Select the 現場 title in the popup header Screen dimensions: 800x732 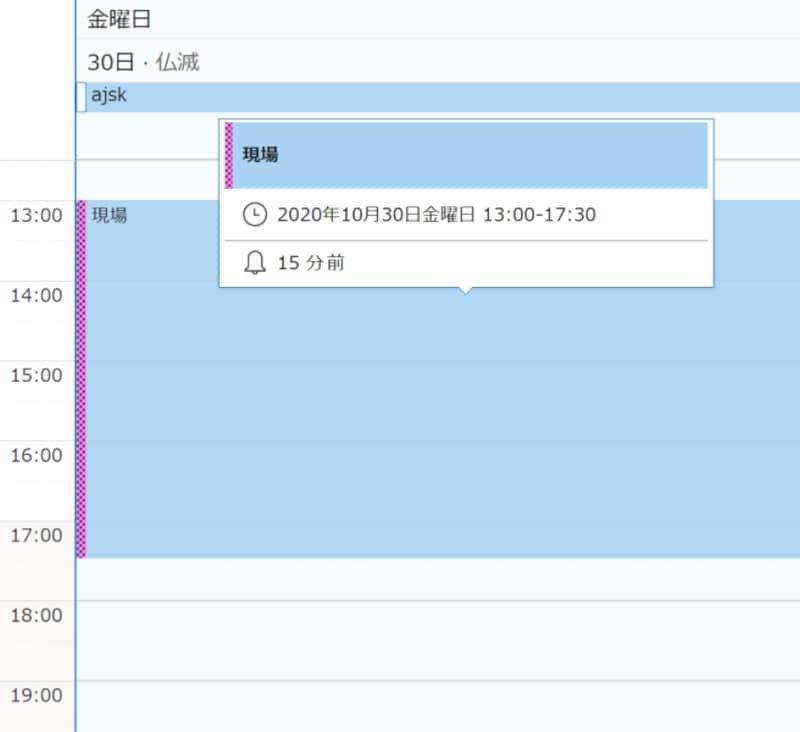pos(260,155)
